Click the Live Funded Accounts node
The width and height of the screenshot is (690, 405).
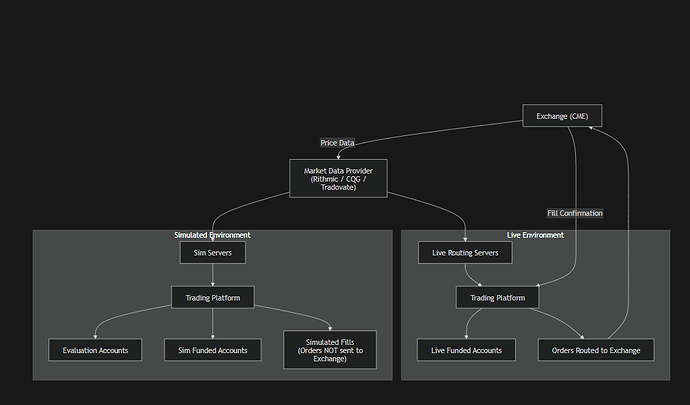(x=466, y=350)
